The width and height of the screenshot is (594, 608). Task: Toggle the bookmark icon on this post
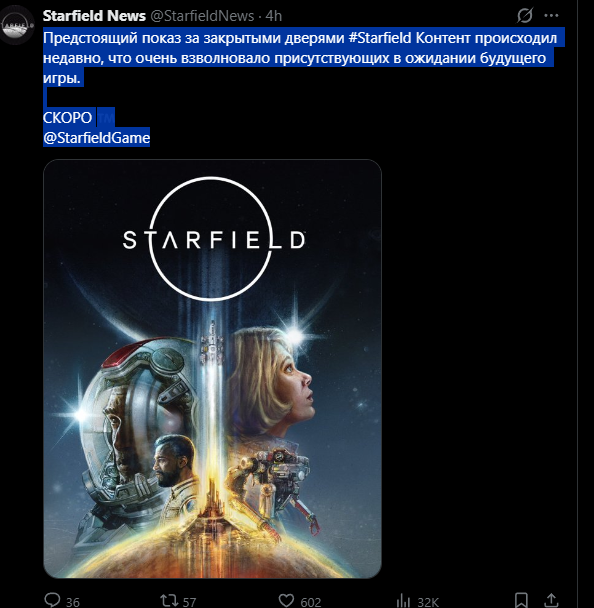click(x=521, y=600)
